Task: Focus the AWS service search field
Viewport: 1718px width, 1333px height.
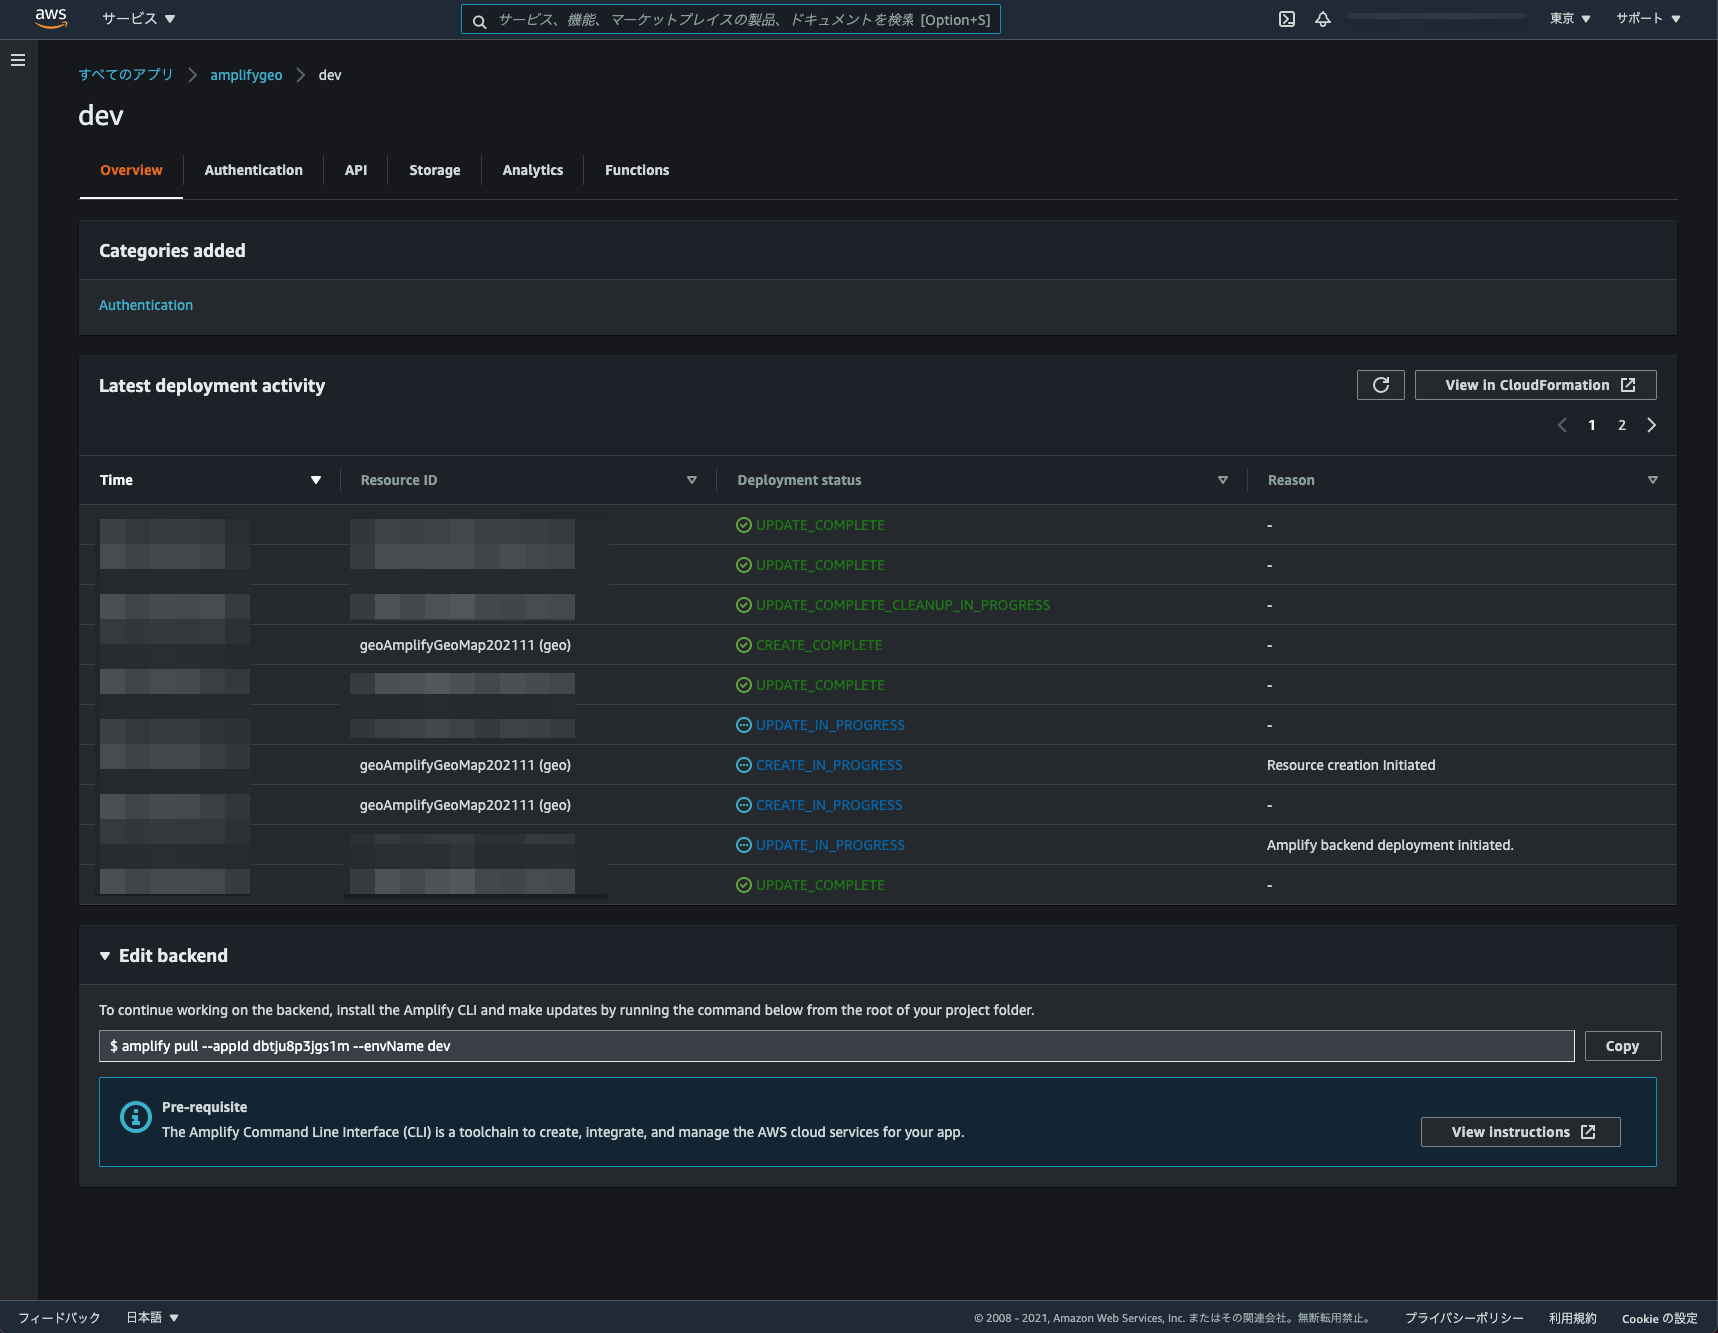Action: click(731, 20)
